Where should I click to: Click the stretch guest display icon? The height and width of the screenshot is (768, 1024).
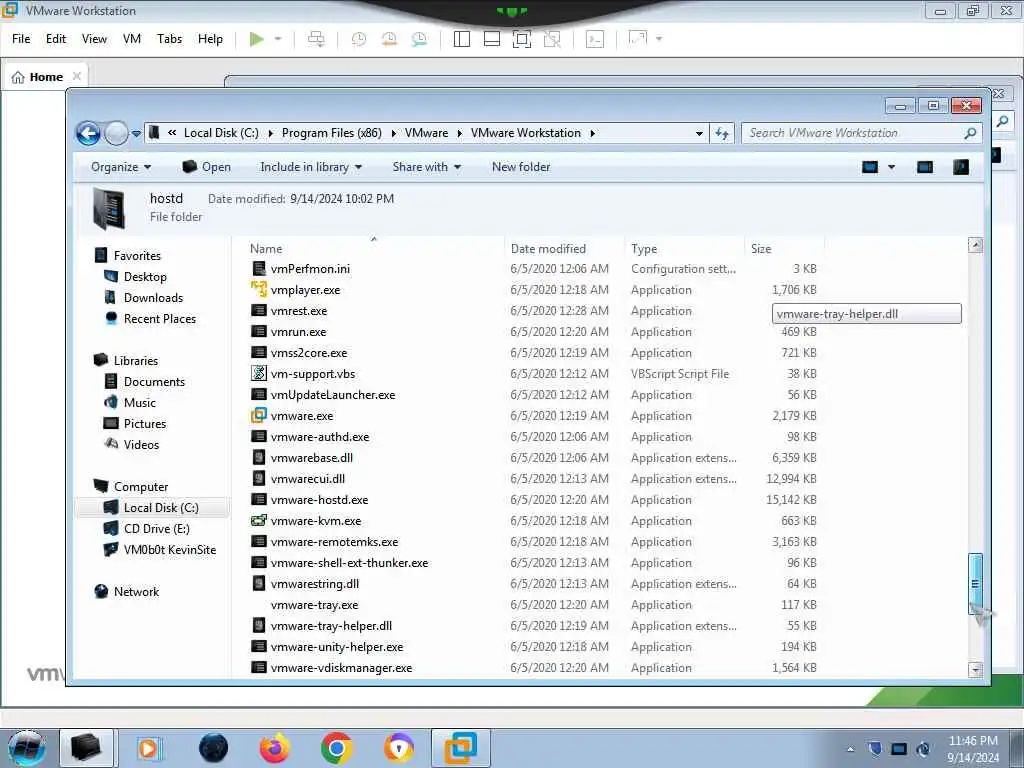click(x=637, y=39)
